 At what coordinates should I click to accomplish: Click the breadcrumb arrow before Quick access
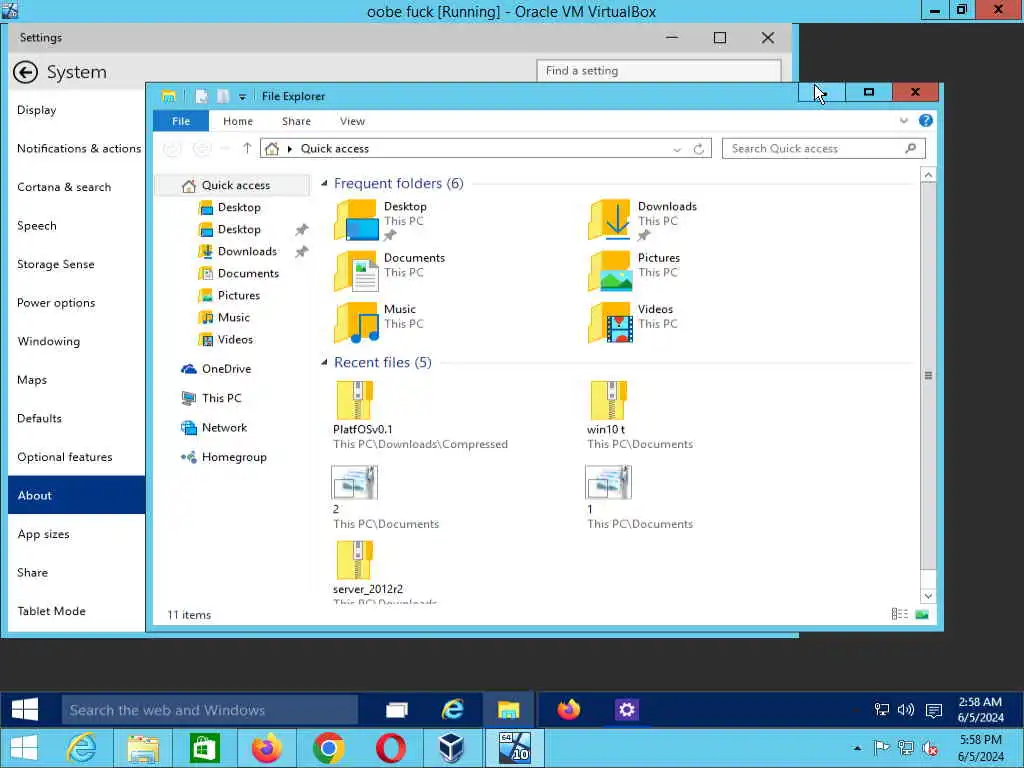coord(290,149)
